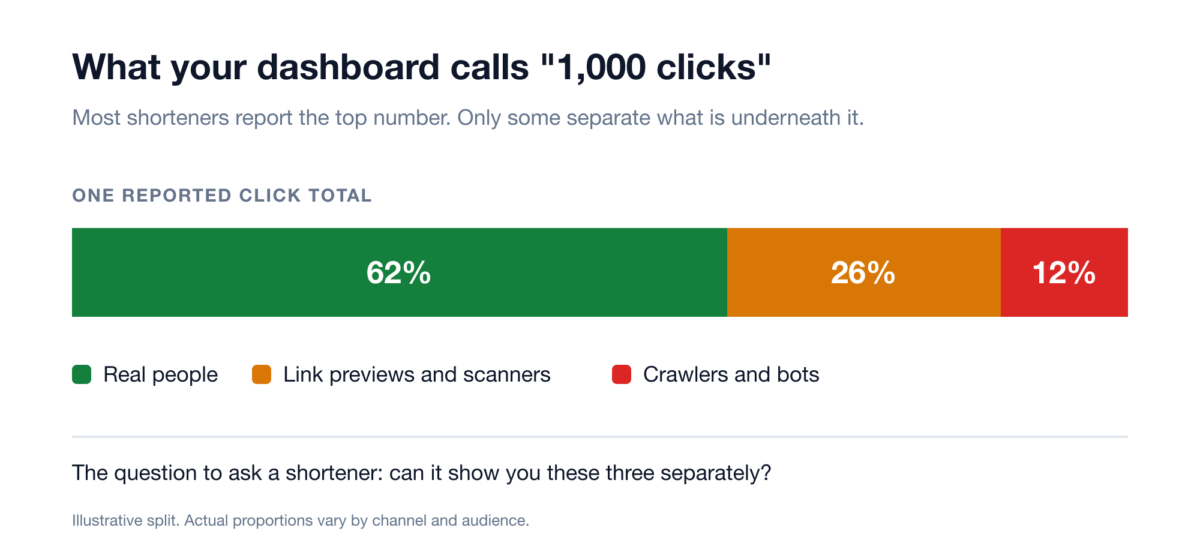Click the subtitle starting "Most shorteners report"
The width and height of the screenshot is (1200, 552).
tap(468, 118)
